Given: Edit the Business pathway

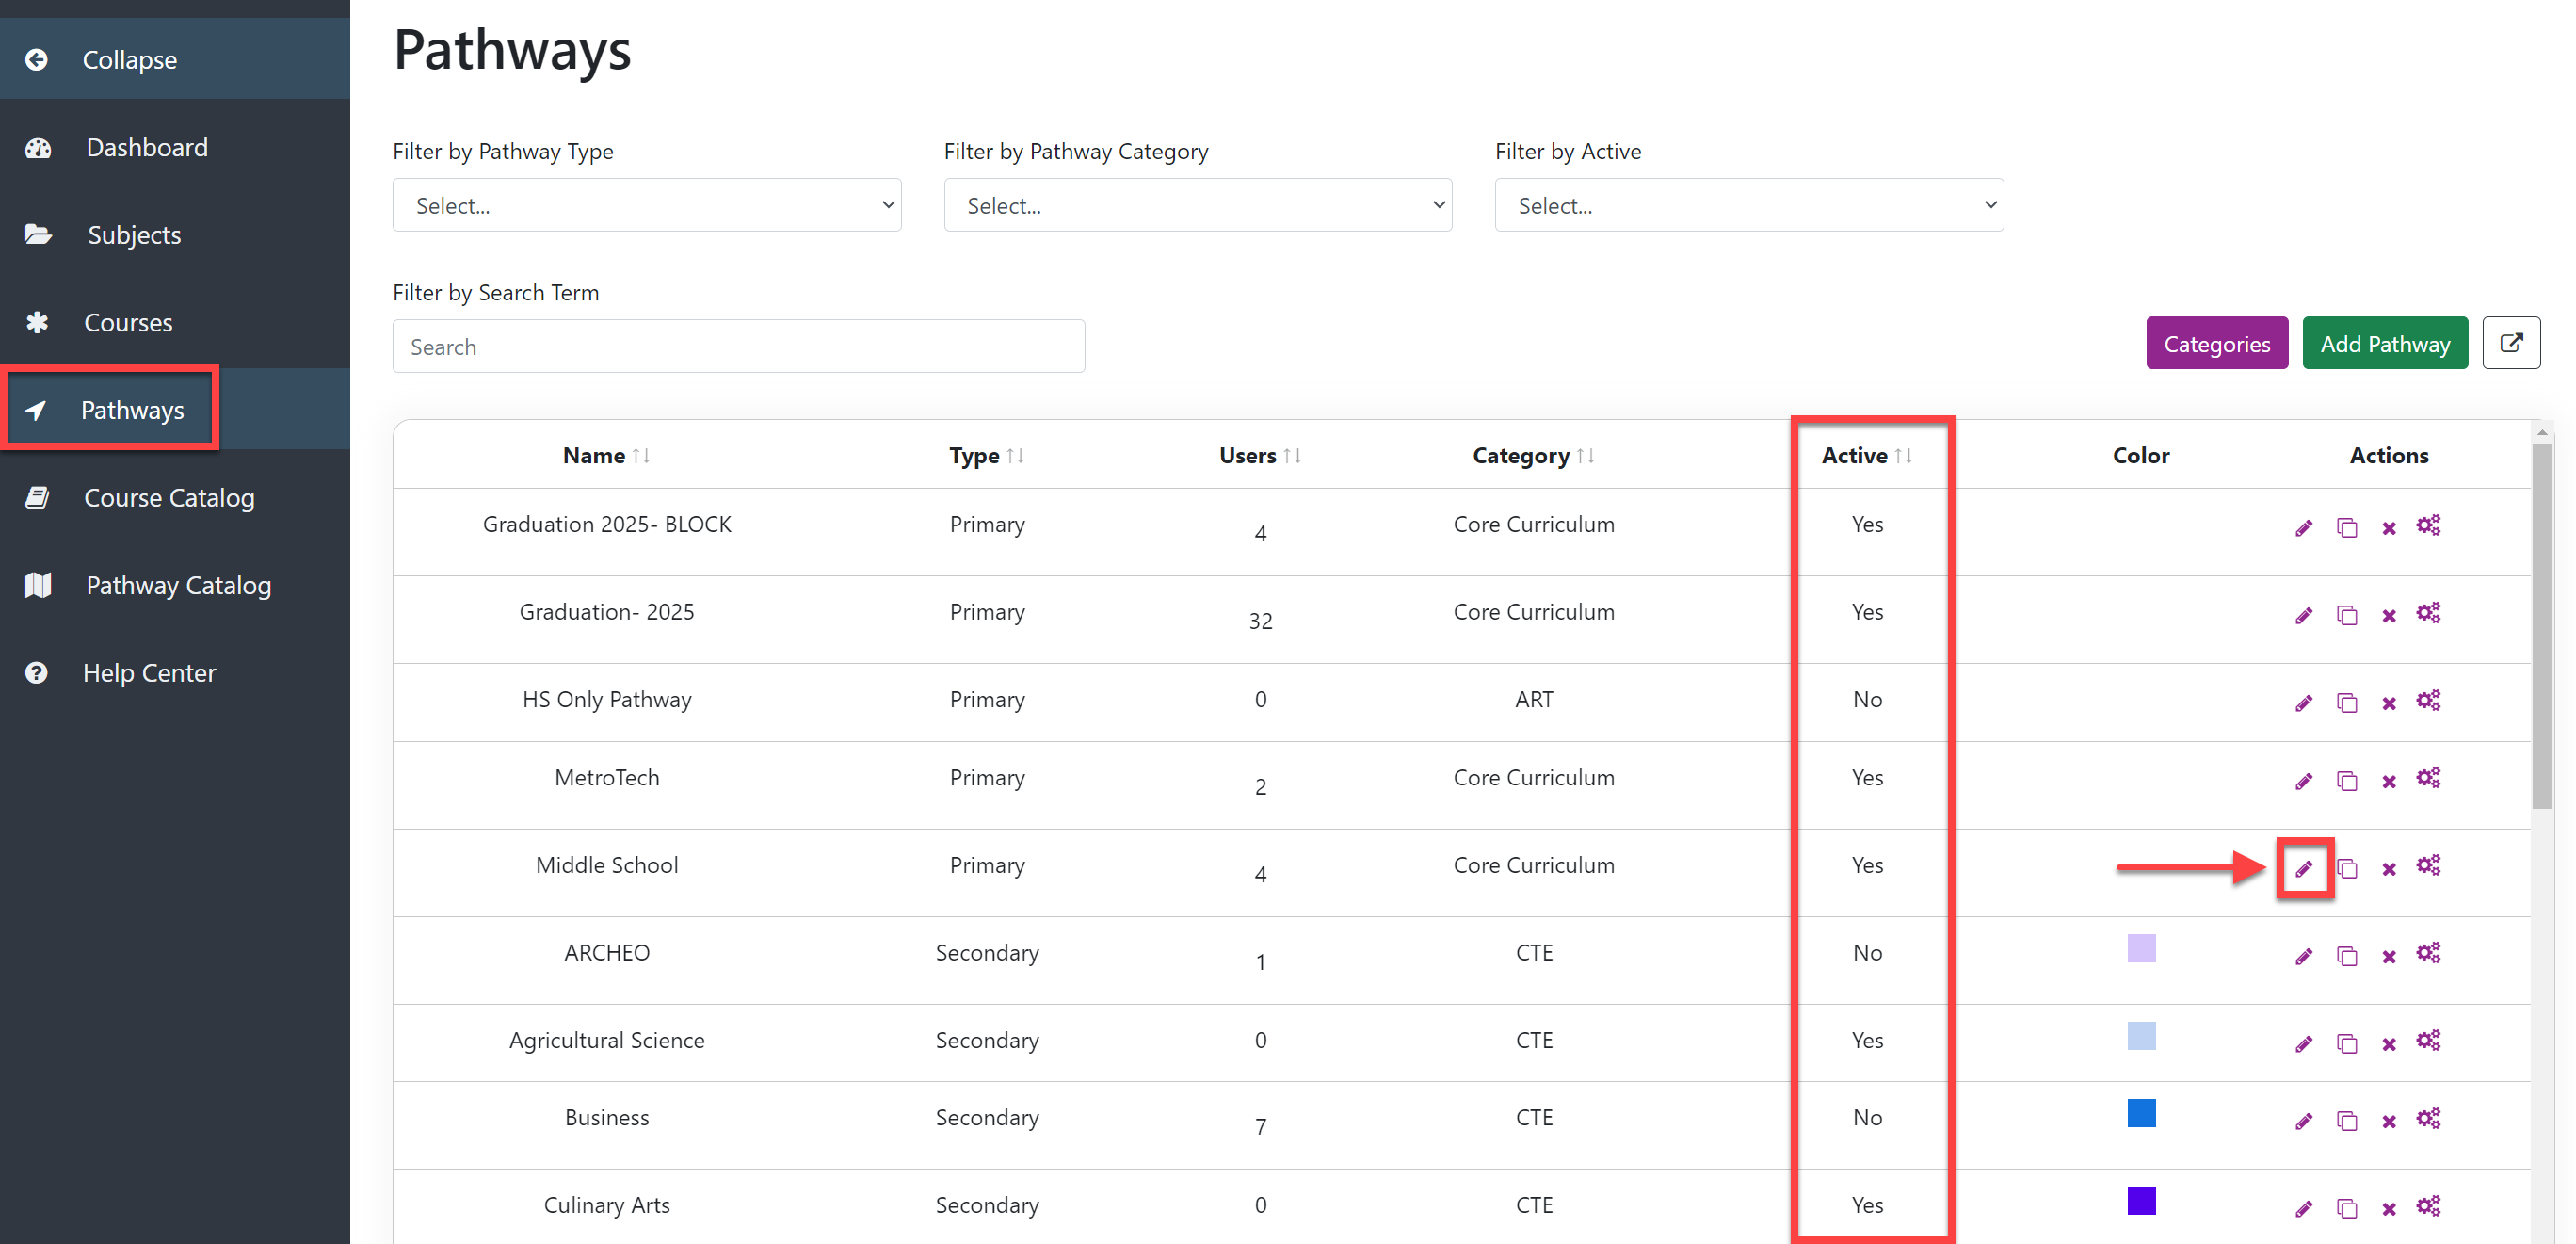Looking at the screenshot, I should tap(2304, 1121).
